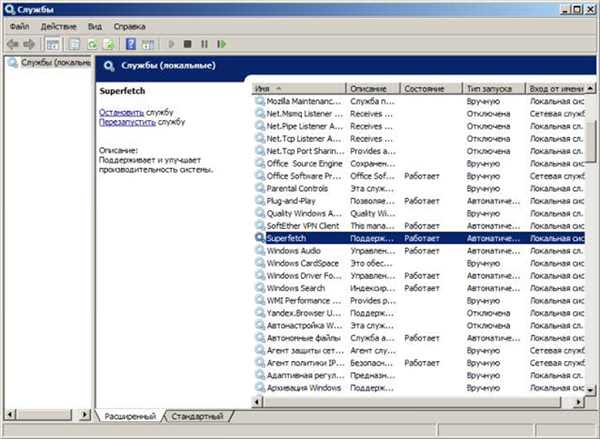Click right arrow of tree pane scrollbar
This screenshot has height=439, width=600.
coord(85,415)
